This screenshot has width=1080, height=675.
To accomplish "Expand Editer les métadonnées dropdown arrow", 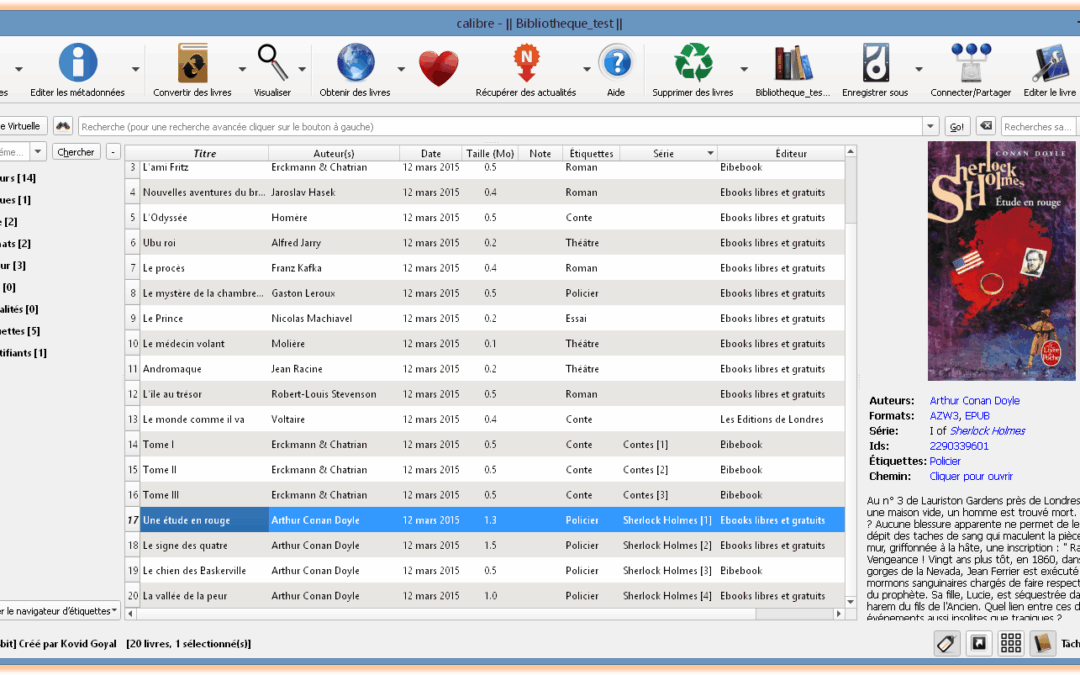I will 136,69.
